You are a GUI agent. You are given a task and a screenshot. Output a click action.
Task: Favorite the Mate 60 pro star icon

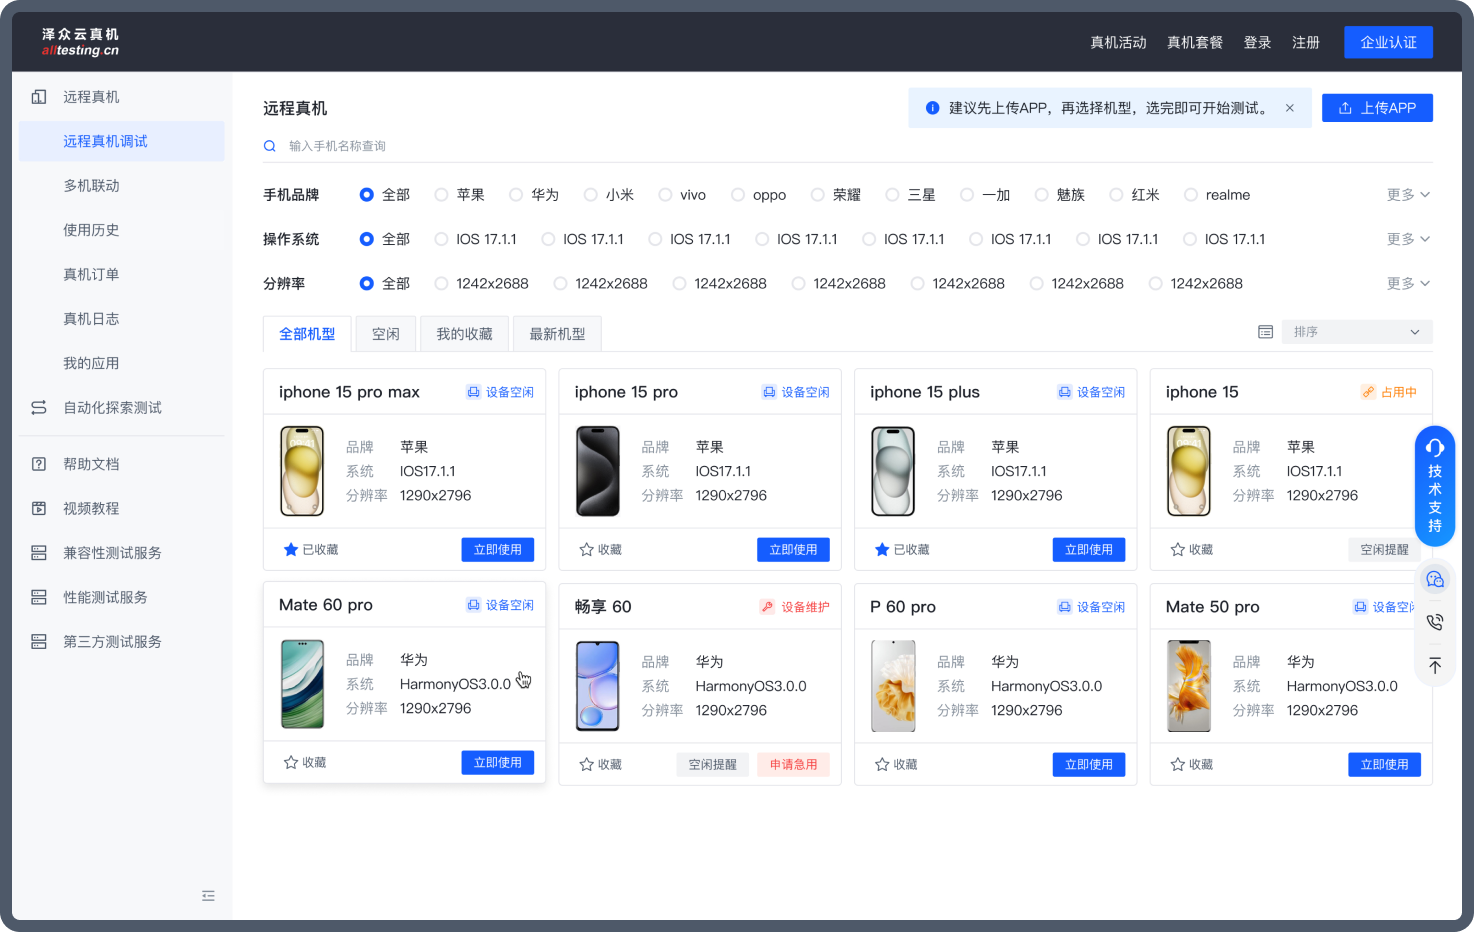291,762
